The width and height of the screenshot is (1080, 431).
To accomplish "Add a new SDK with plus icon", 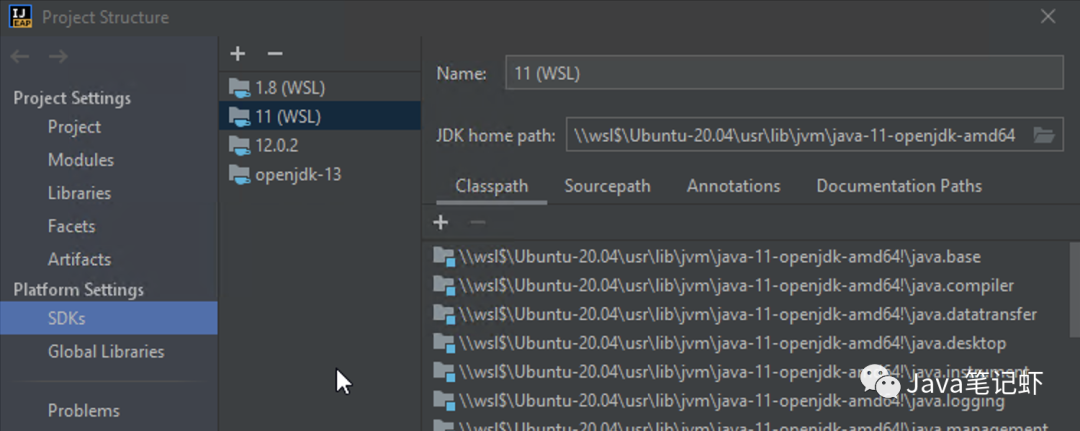I will click(x=238, y=54).
